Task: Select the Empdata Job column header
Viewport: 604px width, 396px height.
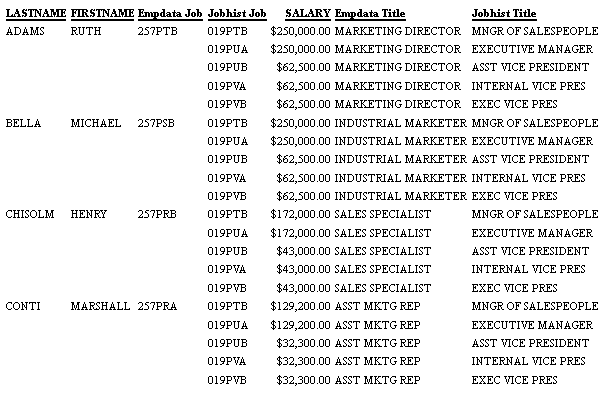Action: click(x=170, y=13)
